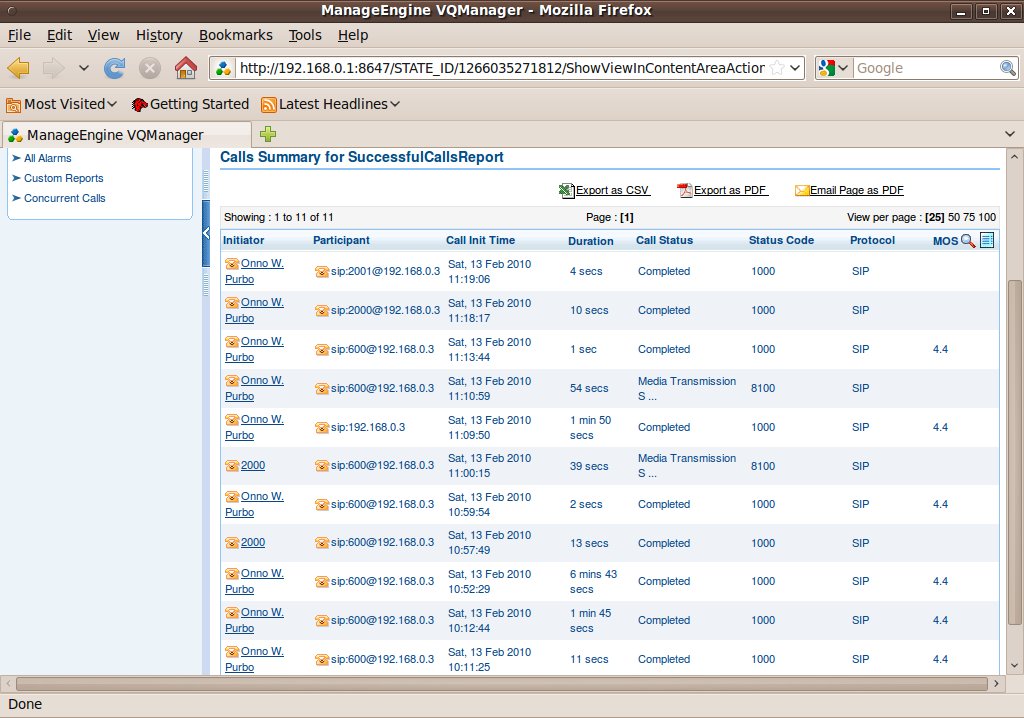Open the column chooser icon beside MOS
Screen dimensions: 1024x718
pos(987,240)
